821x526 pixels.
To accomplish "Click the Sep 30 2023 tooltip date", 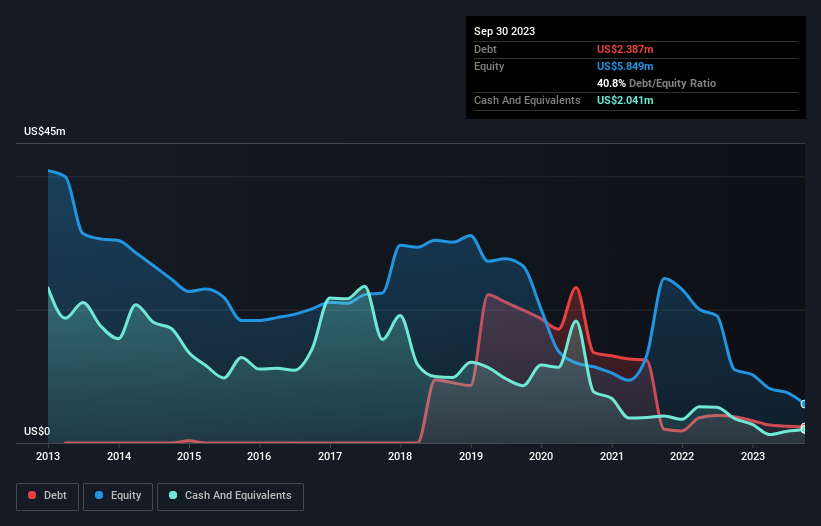I will (504, 31).
